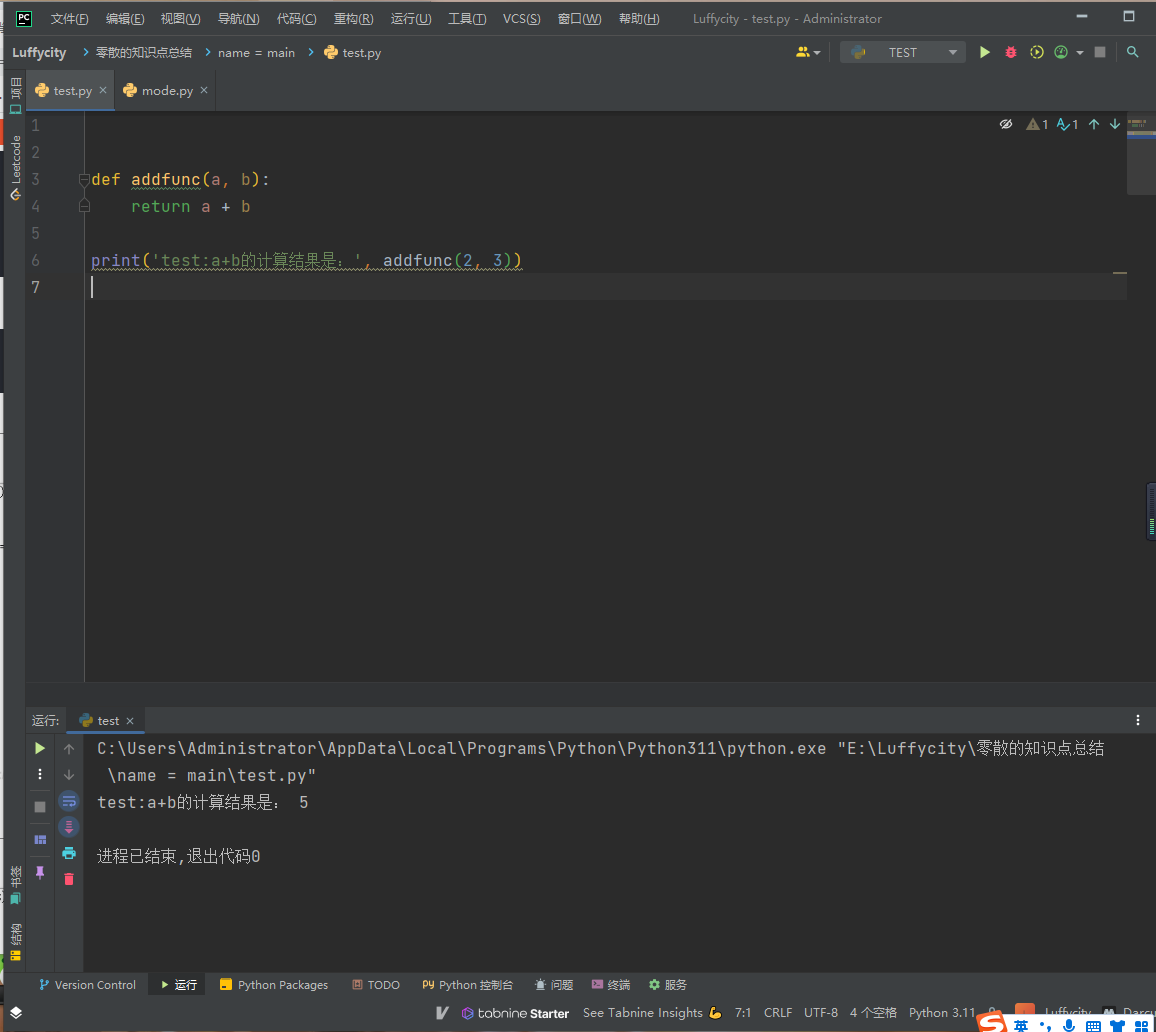
Task: Rerun the program from the run panel
Action: point(40,748)
